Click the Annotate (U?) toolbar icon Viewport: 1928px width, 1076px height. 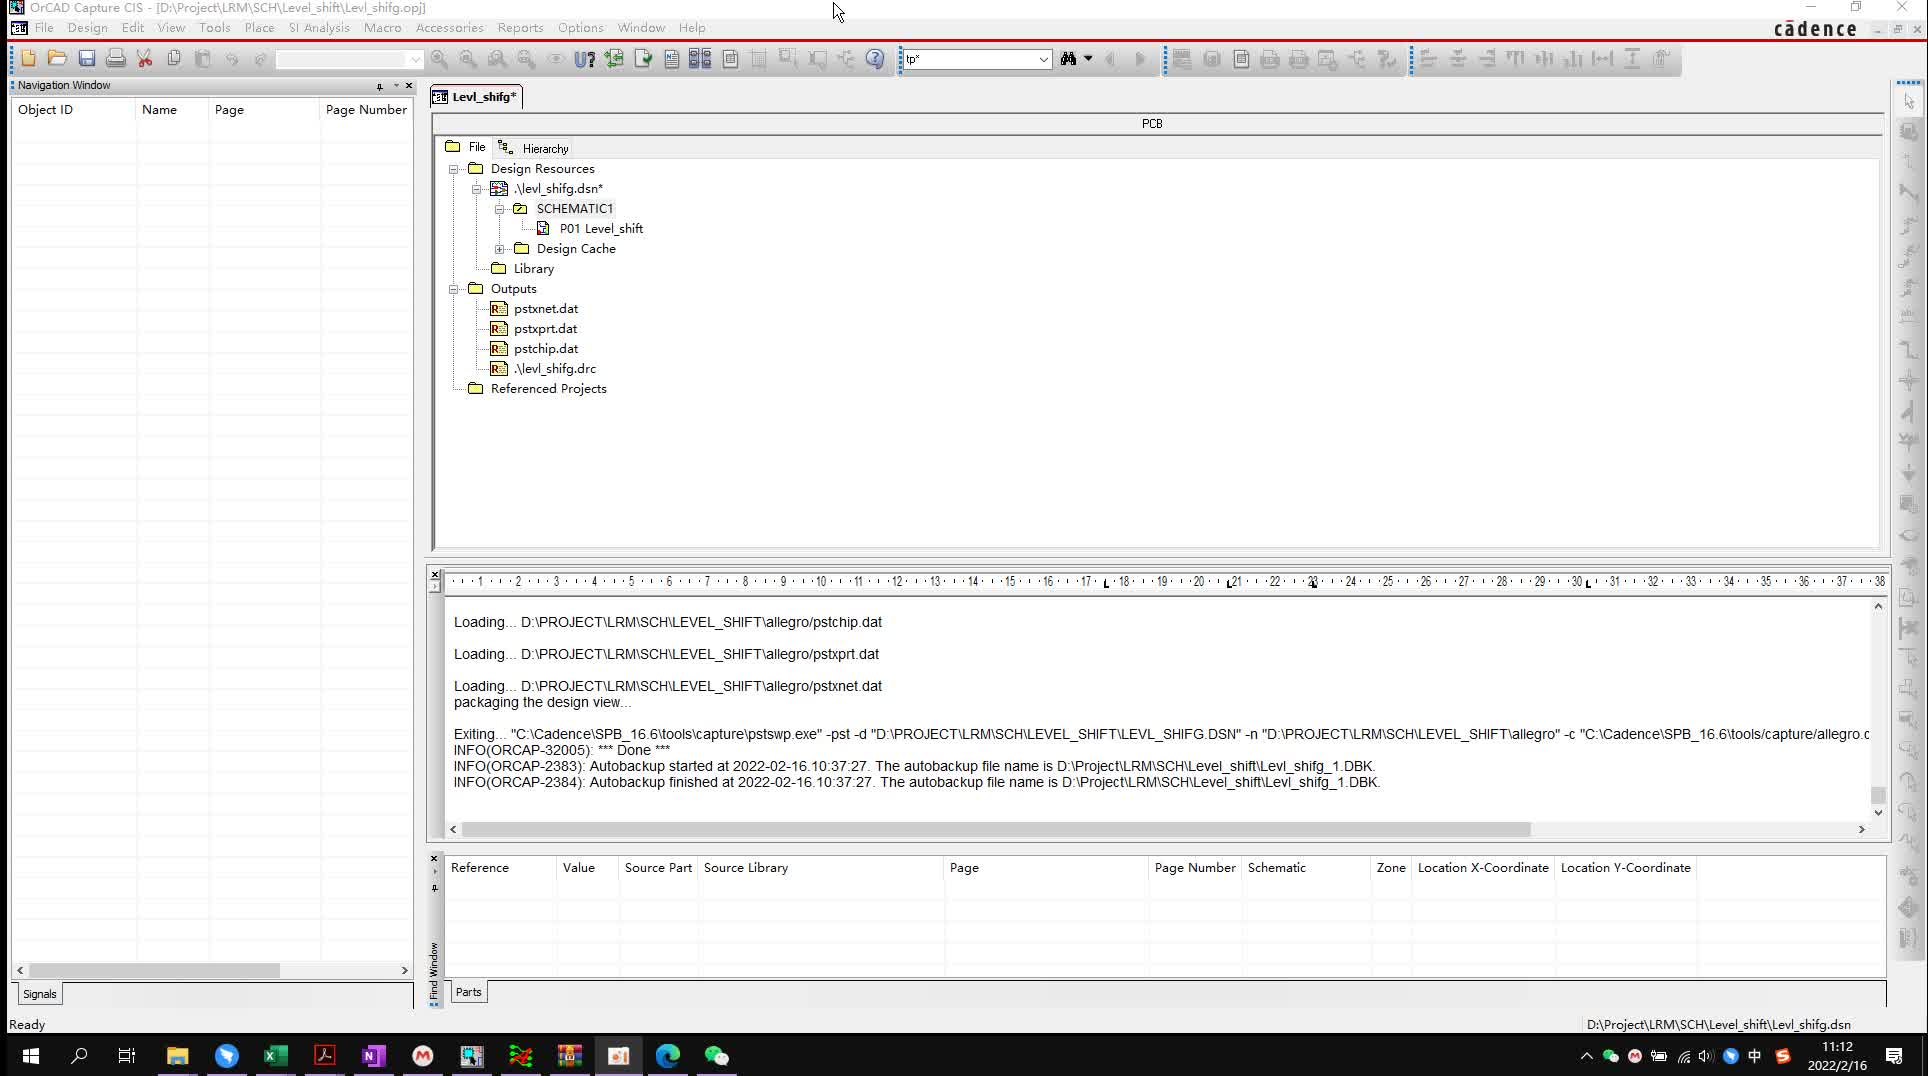(x=585, y=59)
